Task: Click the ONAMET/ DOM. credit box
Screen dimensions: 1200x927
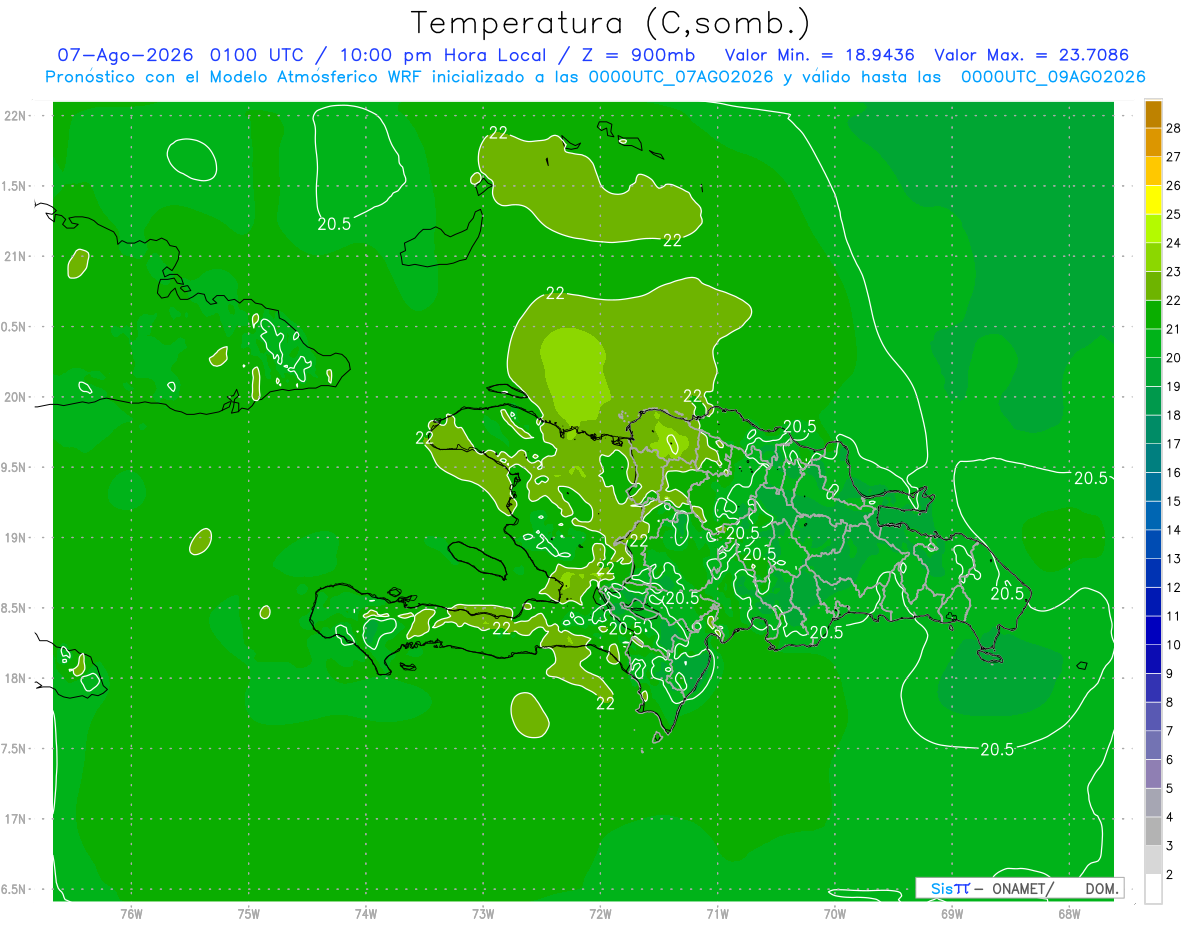Action: click(x=1020, y=888)
